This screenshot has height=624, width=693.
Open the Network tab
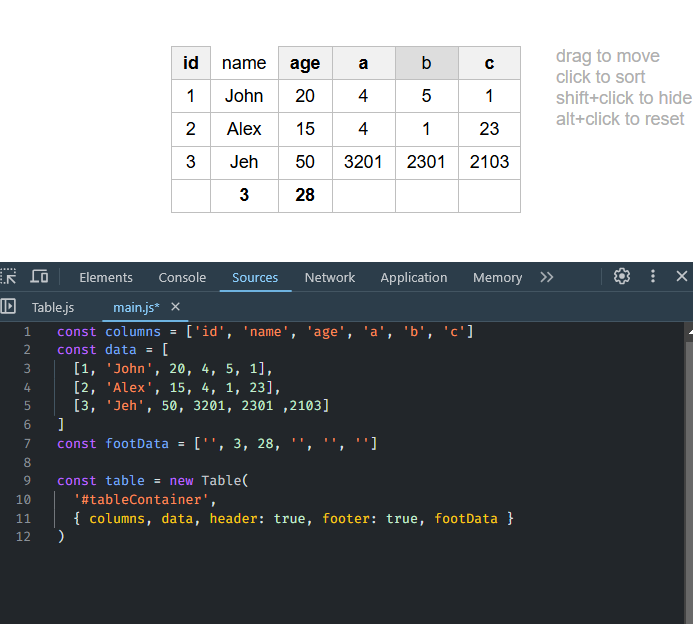point(330,277)
